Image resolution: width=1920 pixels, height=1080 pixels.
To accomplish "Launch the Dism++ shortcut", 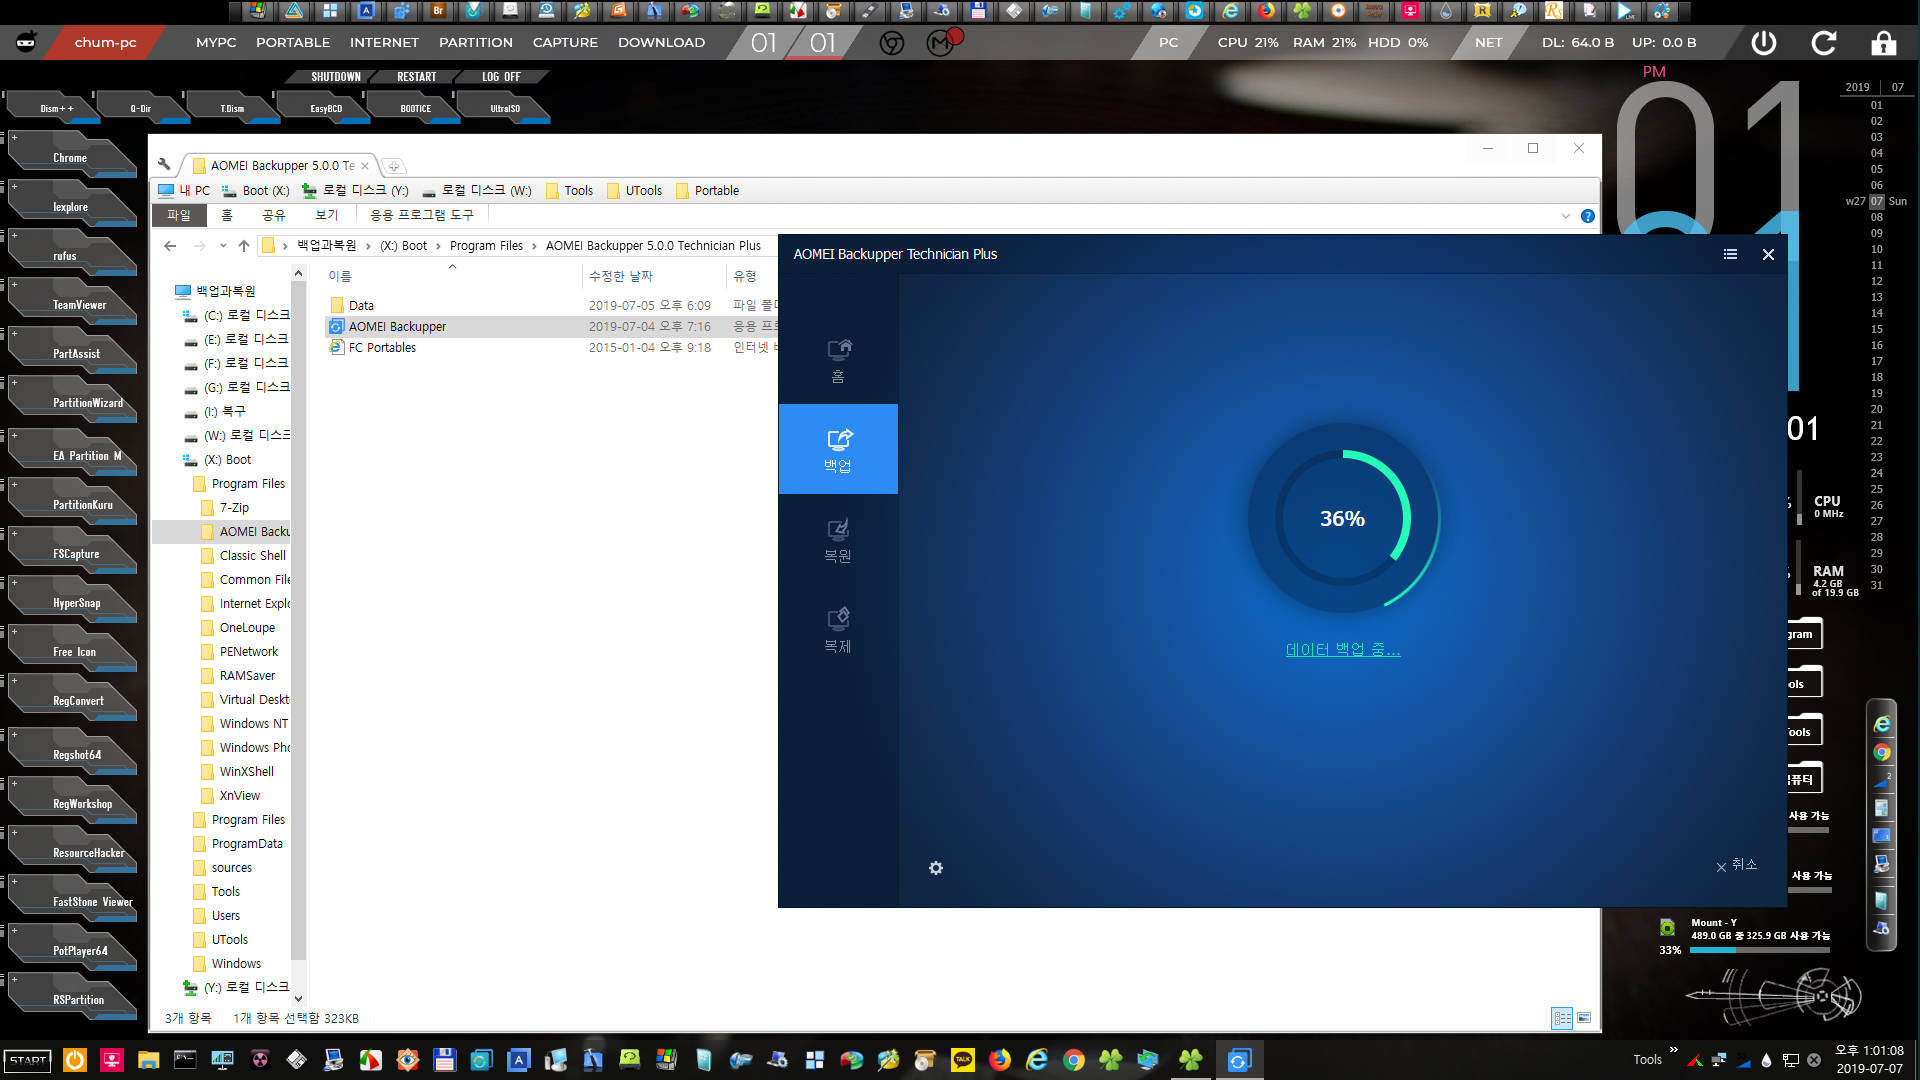I will coord(56,108).
